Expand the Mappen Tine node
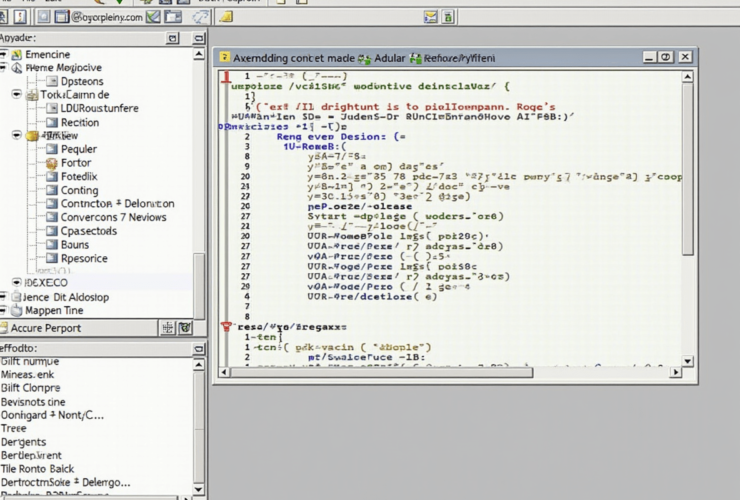 [x=3, y=310]
